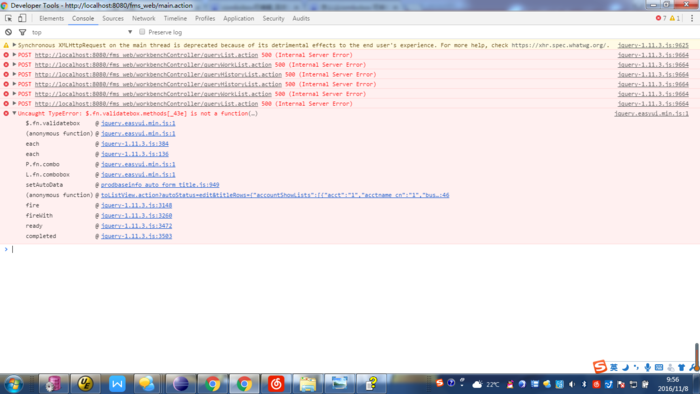Clear the console with the ban icon
The width and height of the screenshot is (700, 394).
[8, 32]
